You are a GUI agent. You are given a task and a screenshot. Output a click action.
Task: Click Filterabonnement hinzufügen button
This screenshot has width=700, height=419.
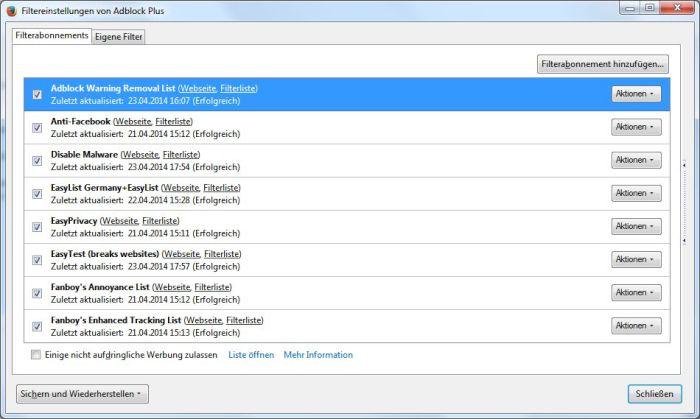click(x=603, y=64)
